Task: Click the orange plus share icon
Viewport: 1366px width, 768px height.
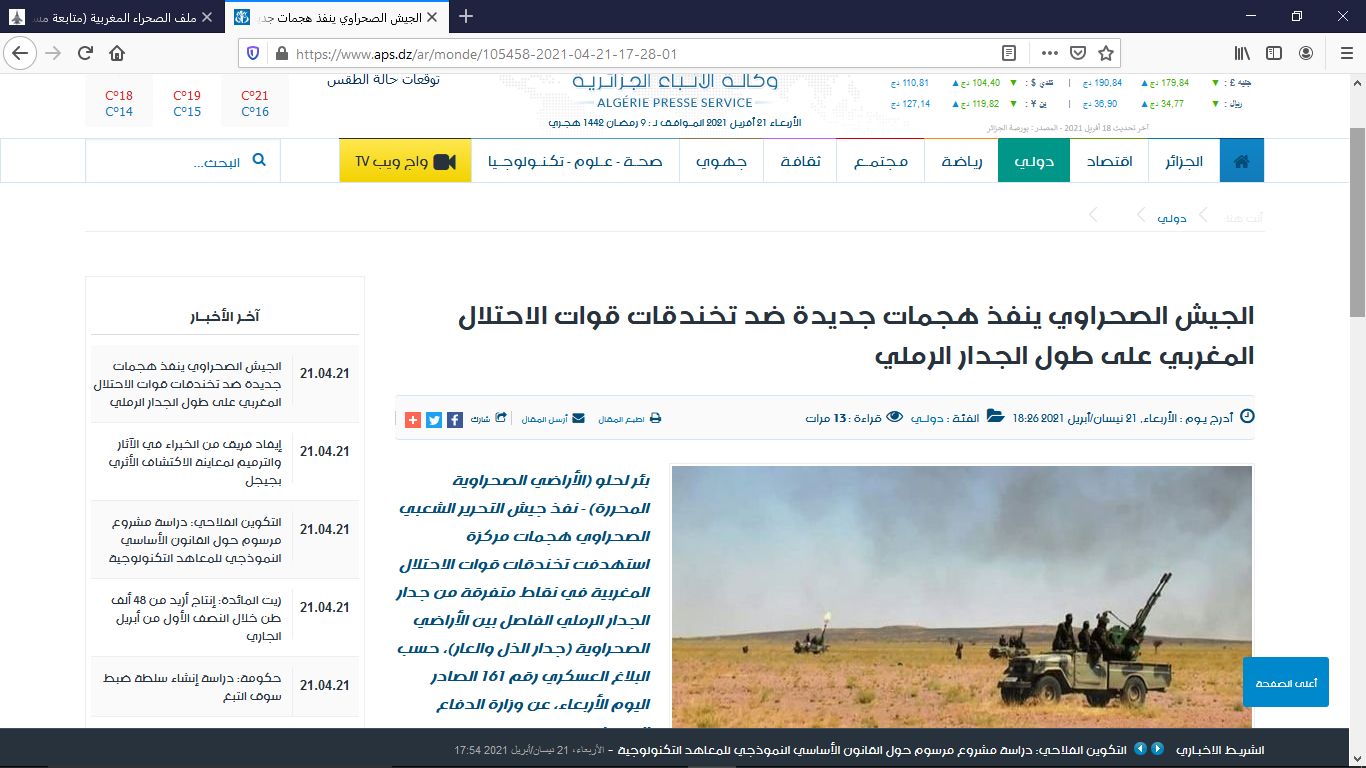Action: (x=413, y=420)
